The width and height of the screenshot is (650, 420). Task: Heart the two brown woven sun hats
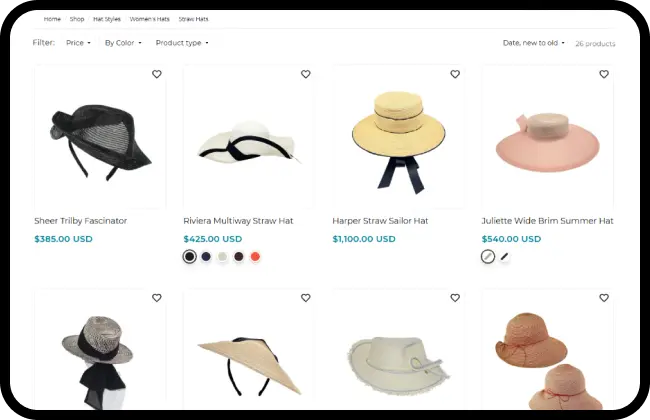(x=604, y=298)
